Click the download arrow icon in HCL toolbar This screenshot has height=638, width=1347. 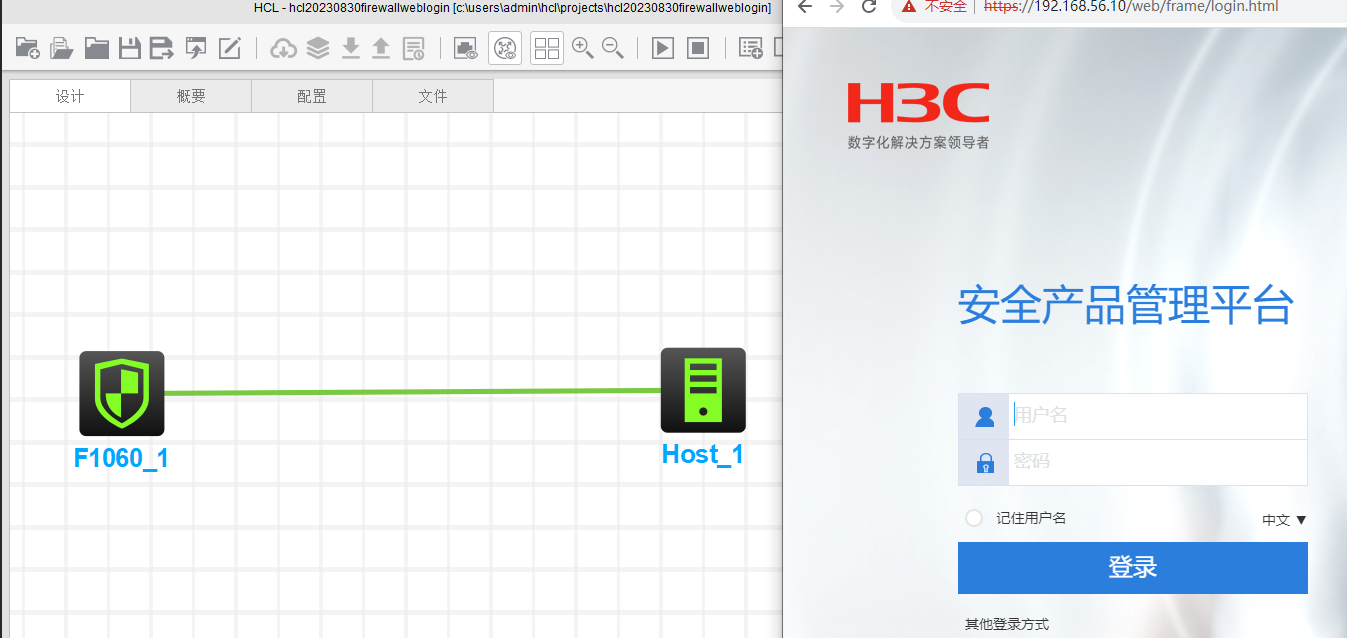(351, 47)
